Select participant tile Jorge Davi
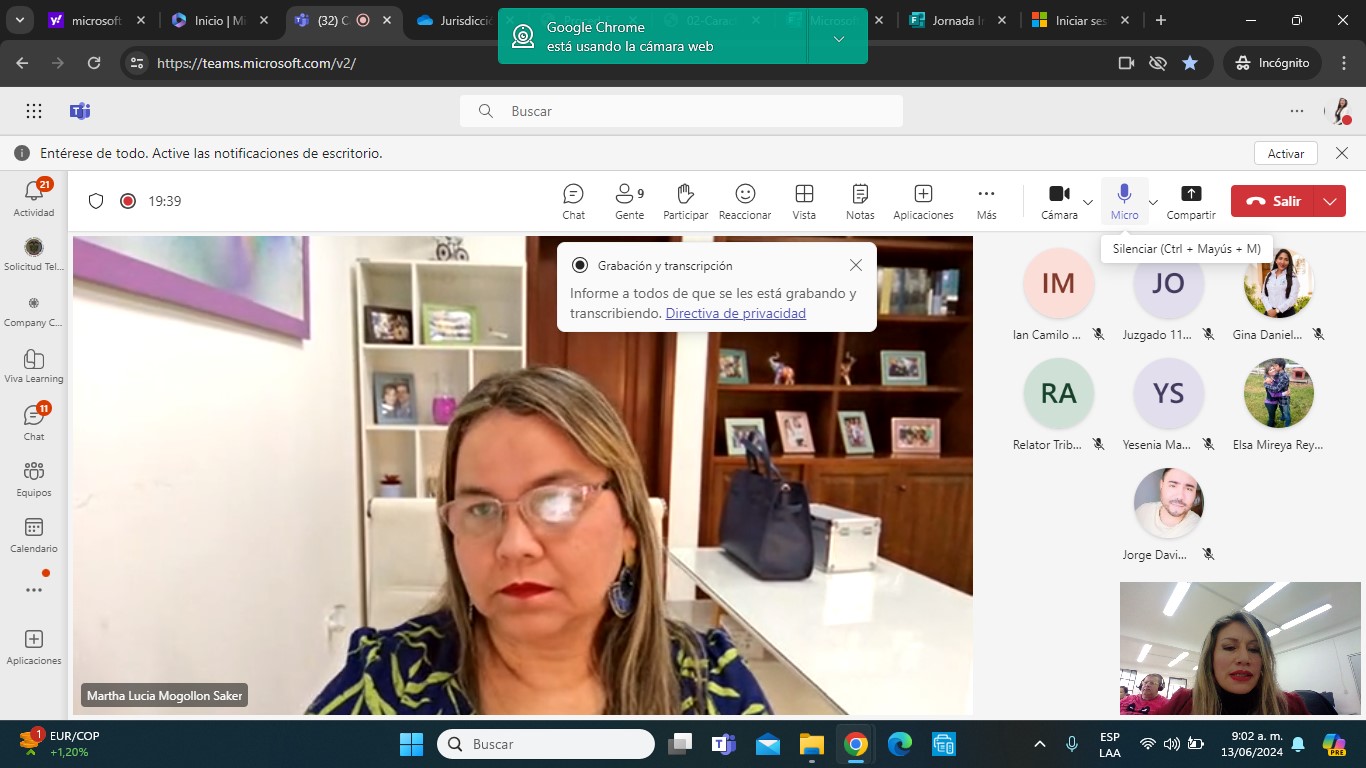 [x=1169, y=515]
